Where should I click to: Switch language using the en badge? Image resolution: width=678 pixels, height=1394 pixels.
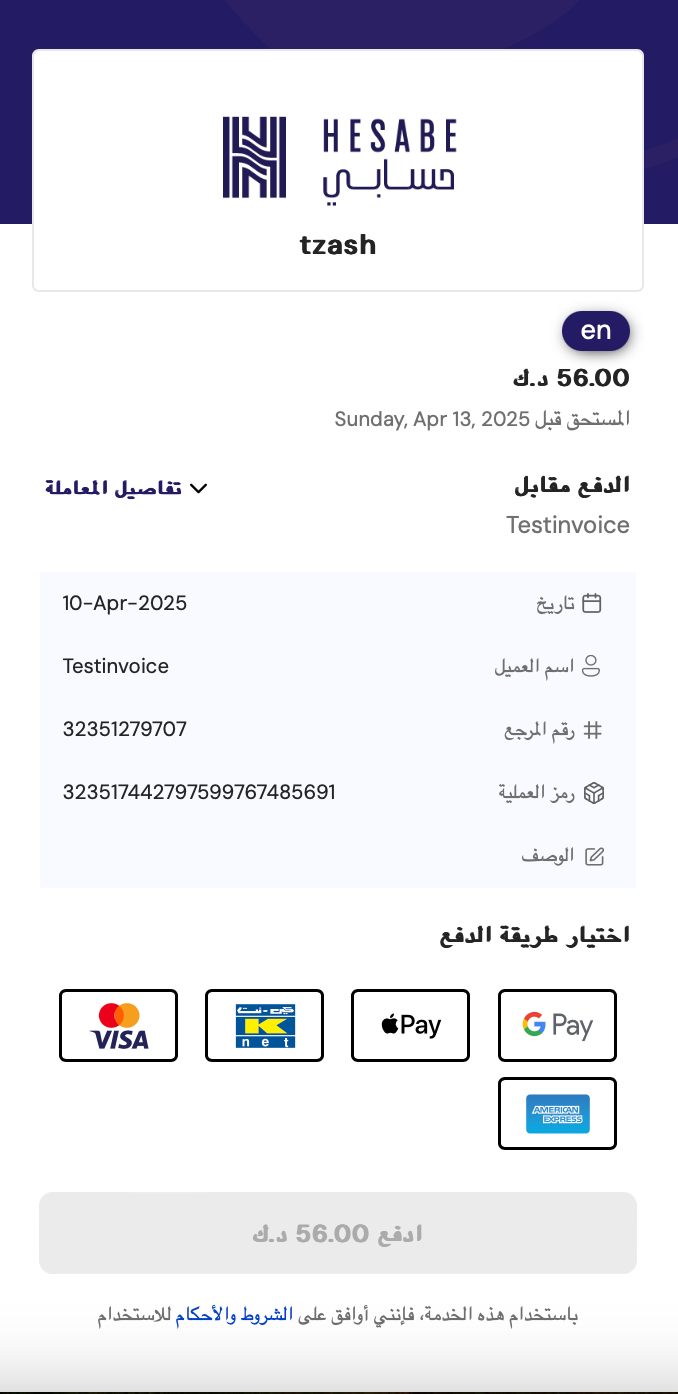coord(596,331)
